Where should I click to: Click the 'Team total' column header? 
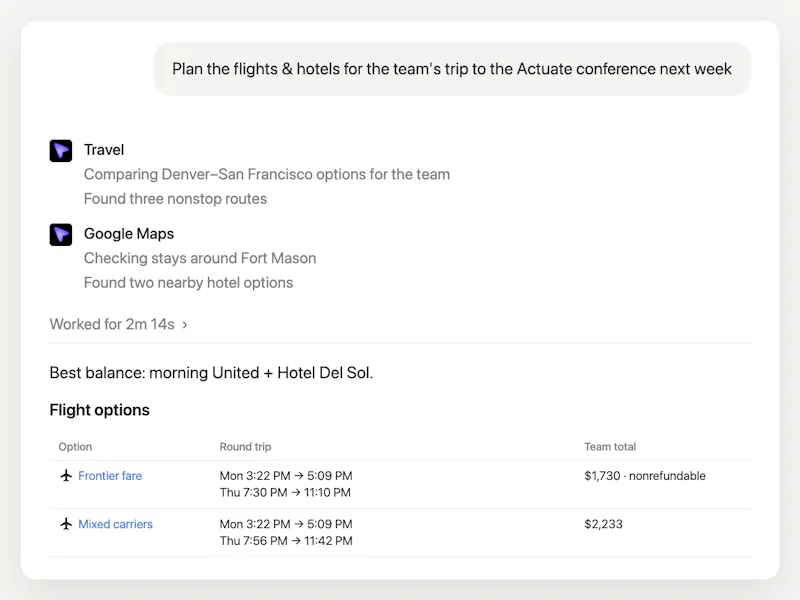point(610,446)
